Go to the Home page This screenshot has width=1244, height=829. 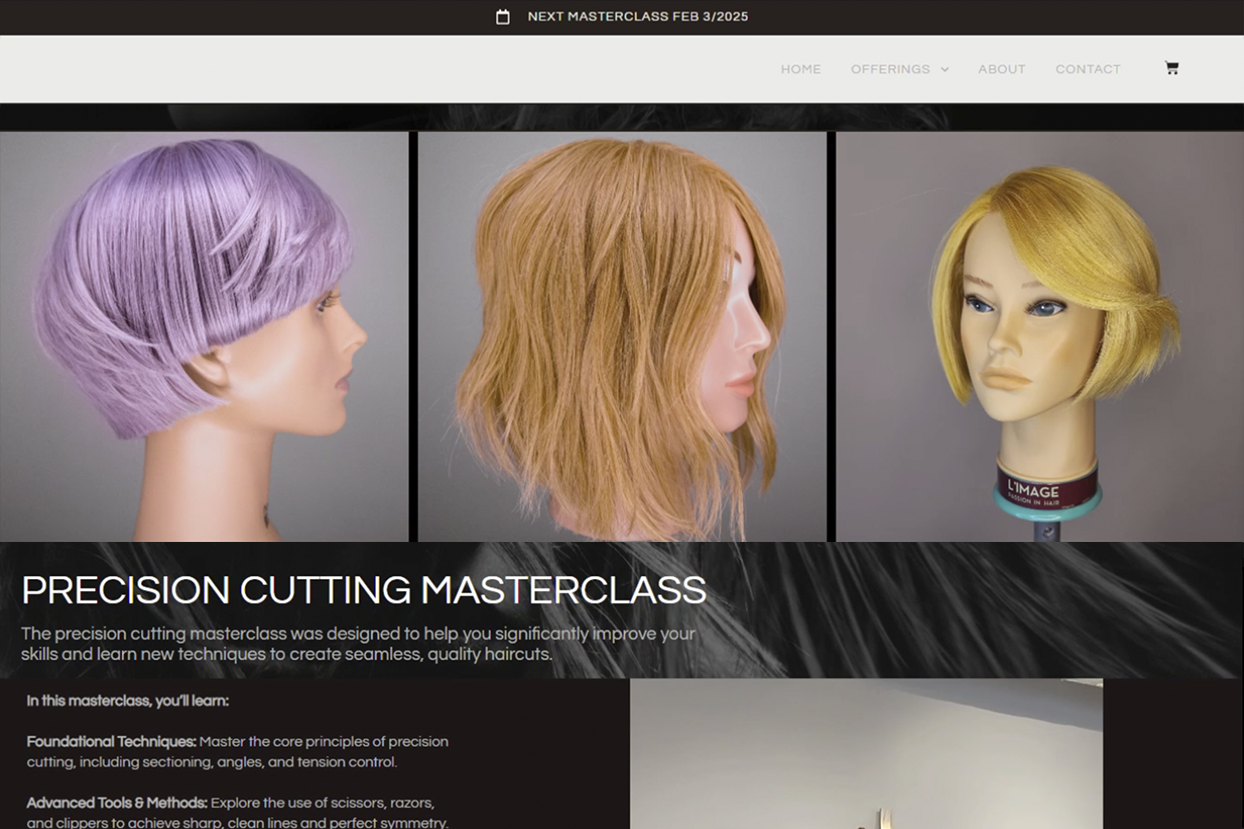pyautogui.click(x=800, y=69)
